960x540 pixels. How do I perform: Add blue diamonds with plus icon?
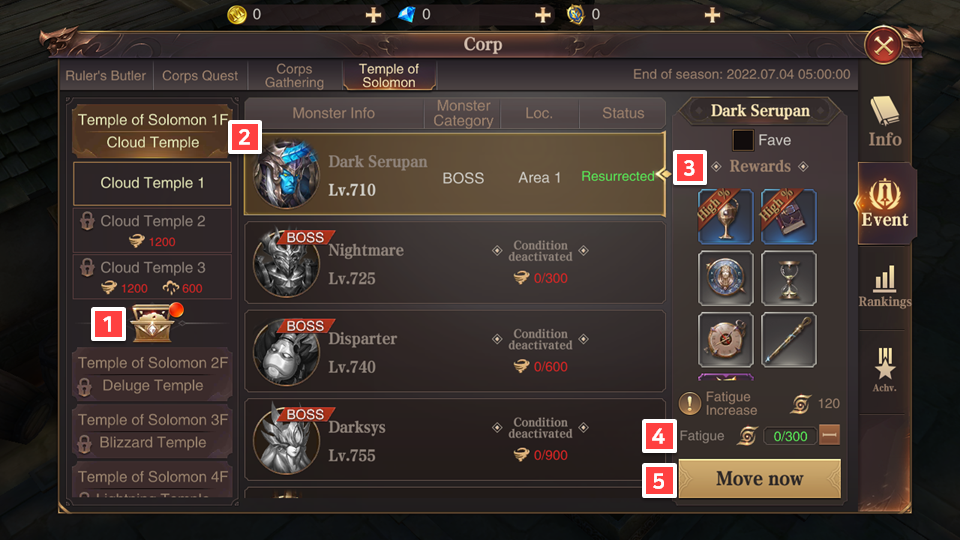click(543, 15)
